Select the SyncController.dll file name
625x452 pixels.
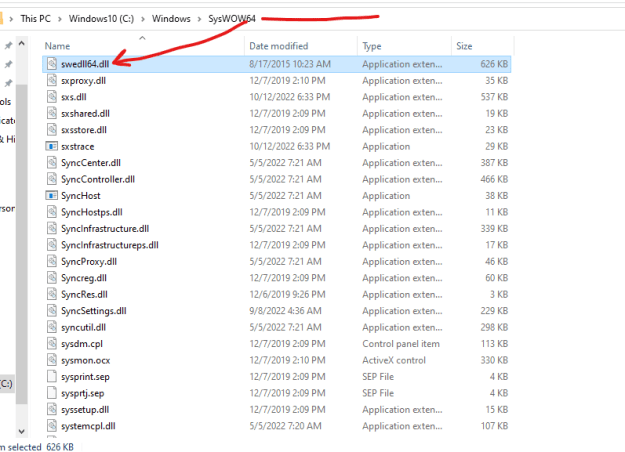point(98,179)
